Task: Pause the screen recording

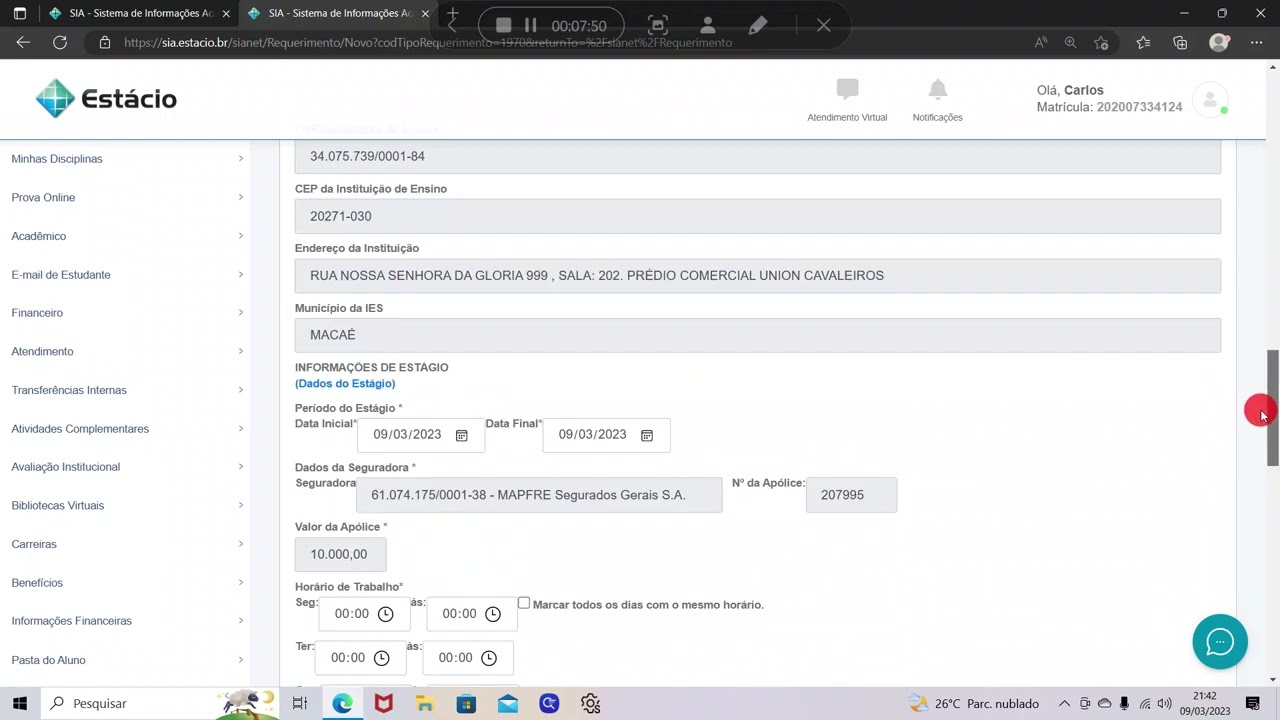Action: point(530,25)
